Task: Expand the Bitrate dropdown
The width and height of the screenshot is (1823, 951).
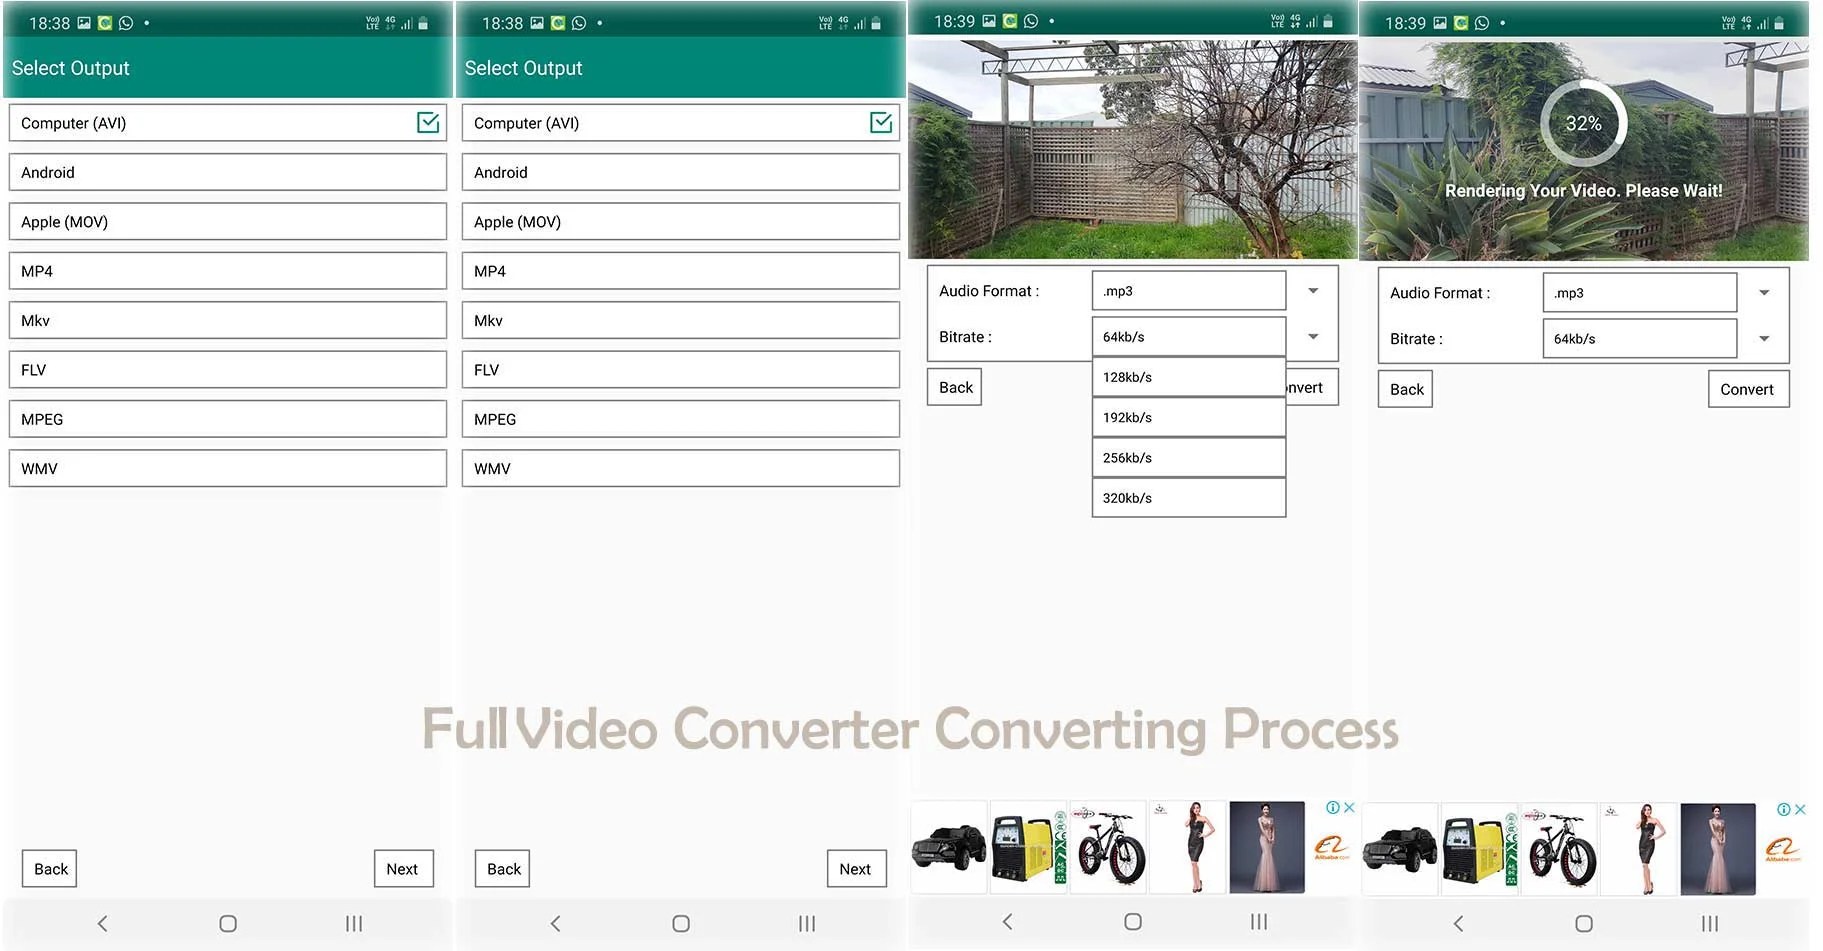Action: pyautogui.click(x=1313, y=336)
